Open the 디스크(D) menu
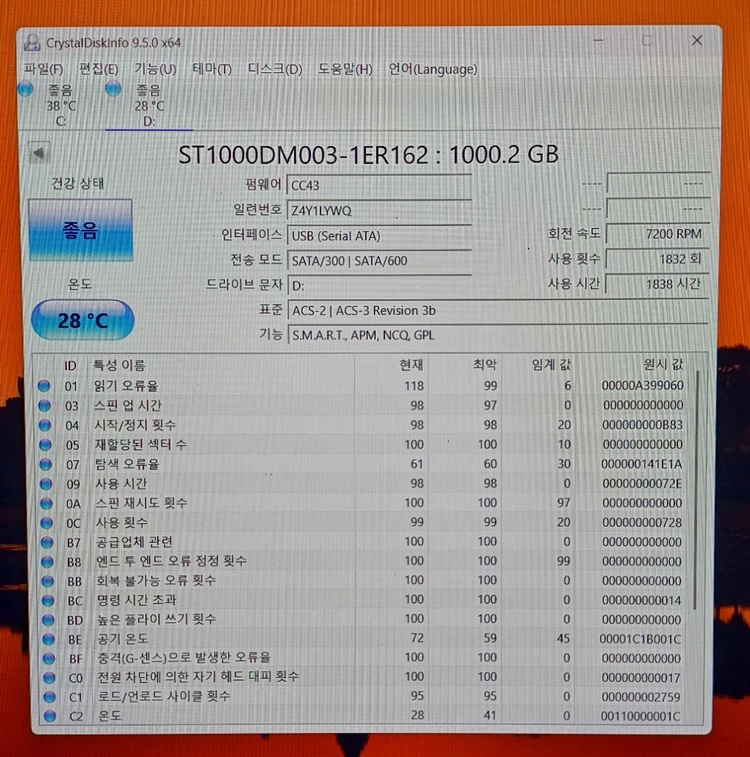The width and height of the screenshot is (750, 757). point(275,70)
